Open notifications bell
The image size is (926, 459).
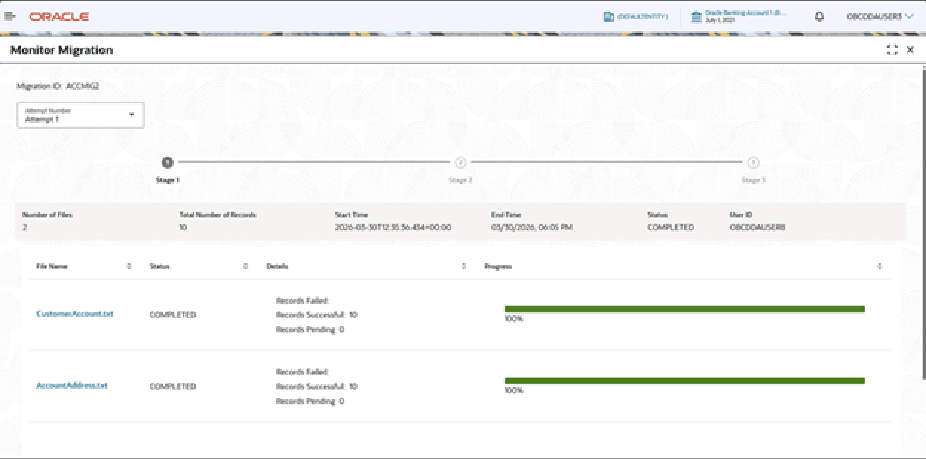coord(819,17)
